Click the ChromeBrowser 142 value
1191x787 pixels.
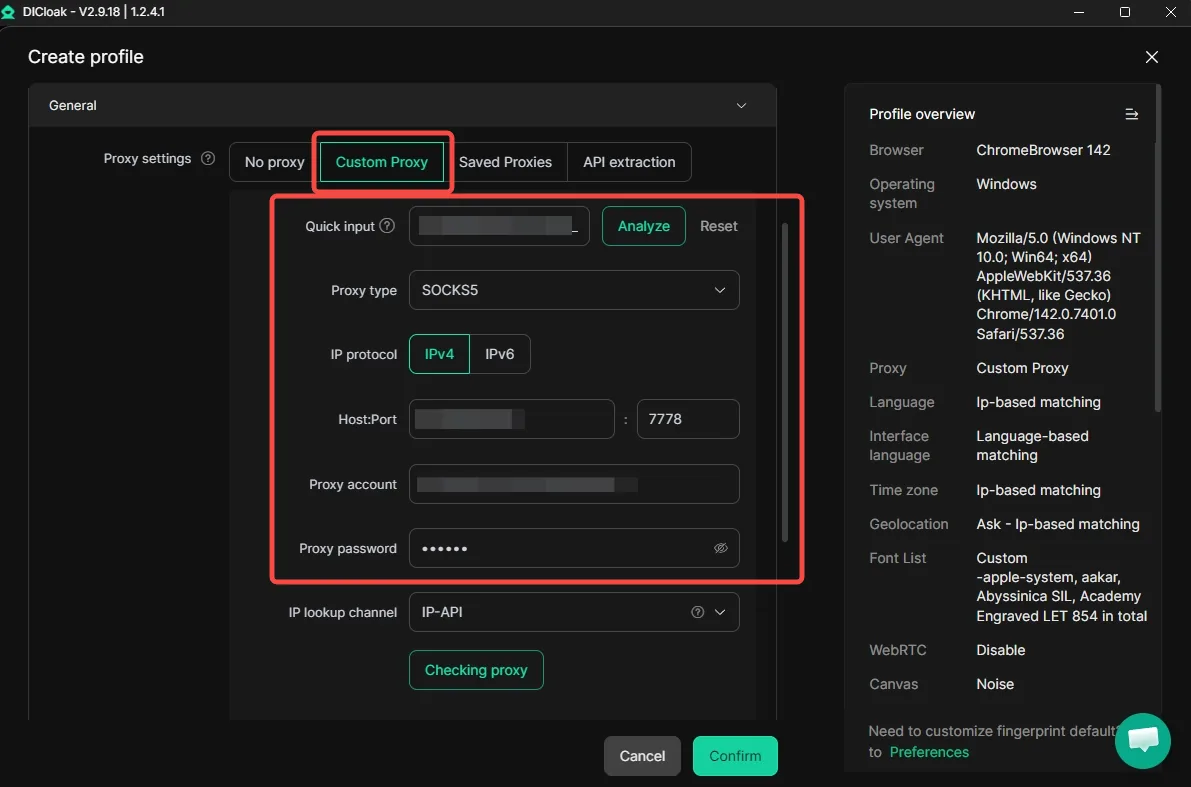1043,150
